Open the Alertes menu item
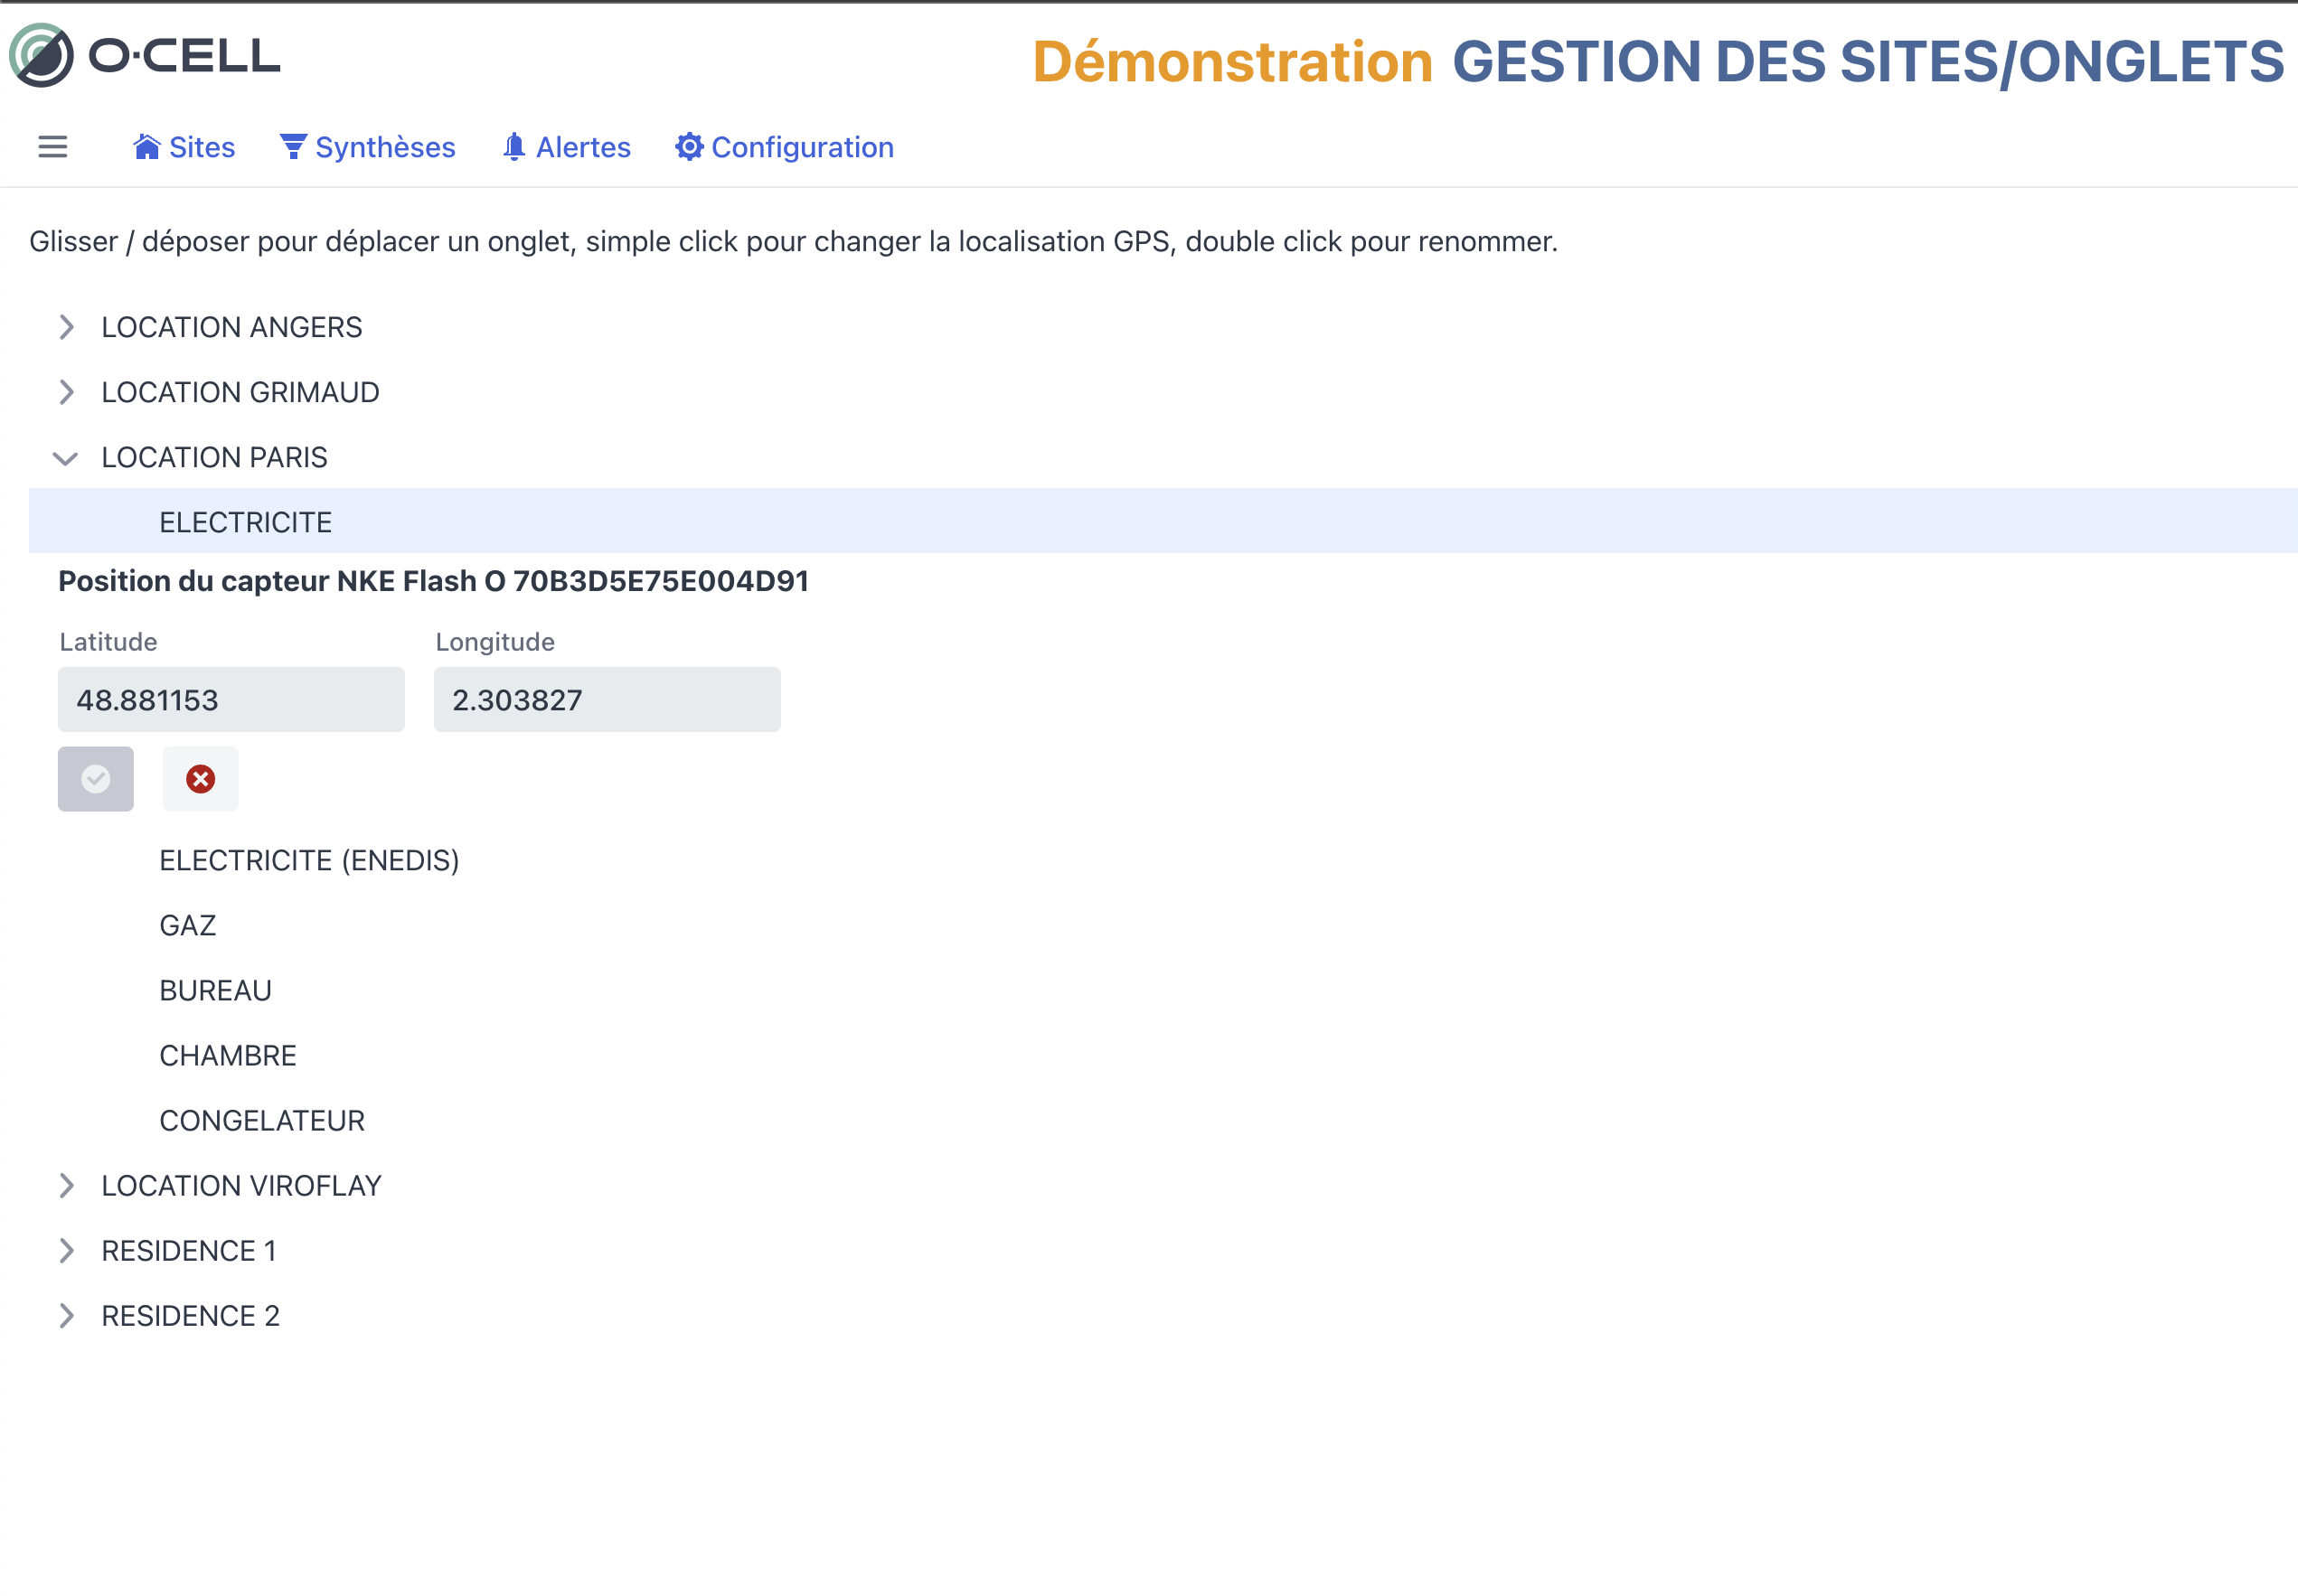Screen dimensions: 2298x1596 pyautogui.click(x=583, y=147)
